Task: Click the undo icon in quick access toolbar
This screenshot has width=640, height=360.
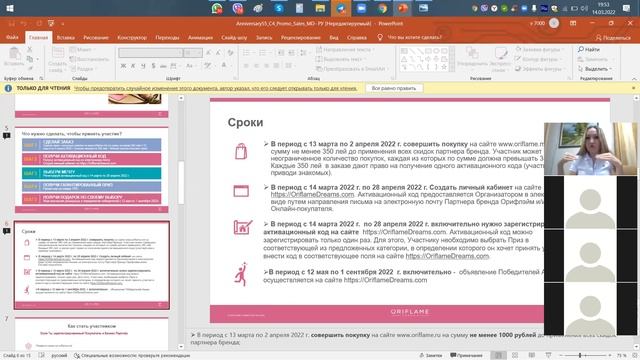Action: click(24, 24)
